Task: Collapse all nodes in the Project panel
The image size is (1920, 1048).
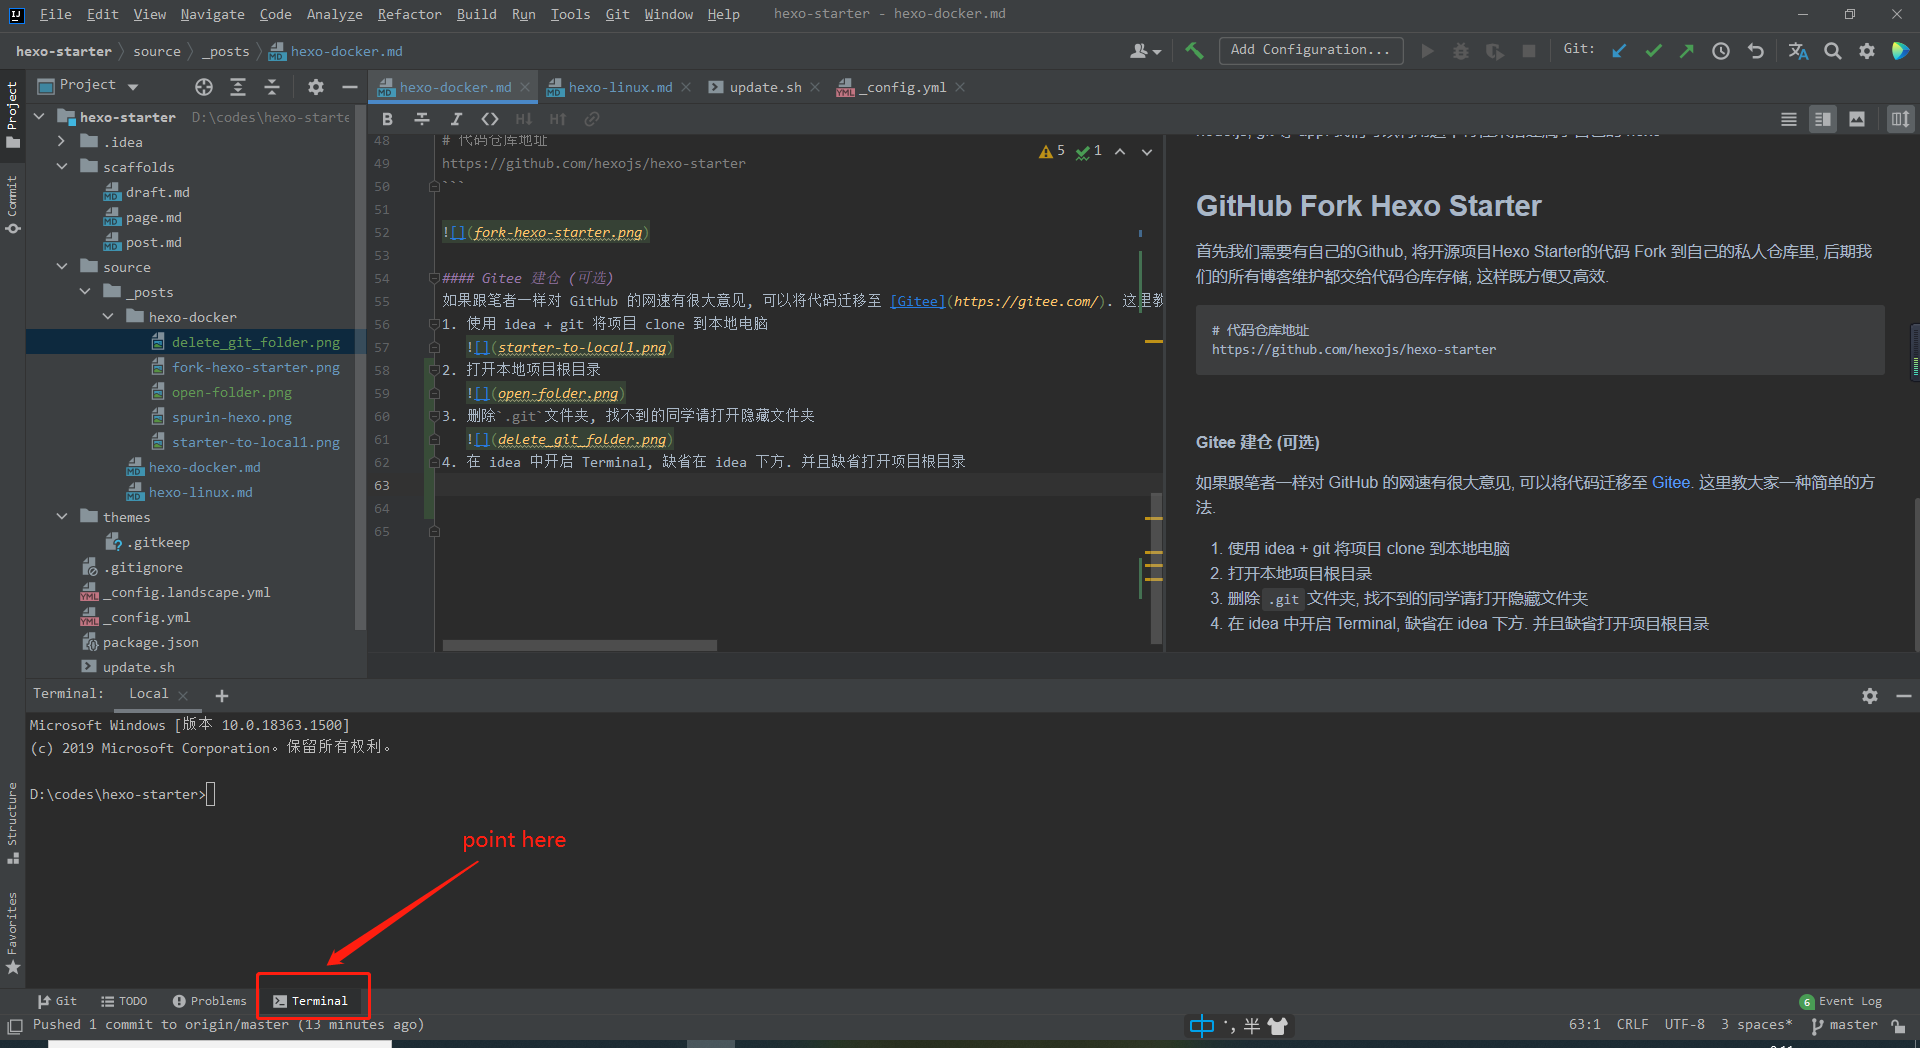Action: pos(271,87)
